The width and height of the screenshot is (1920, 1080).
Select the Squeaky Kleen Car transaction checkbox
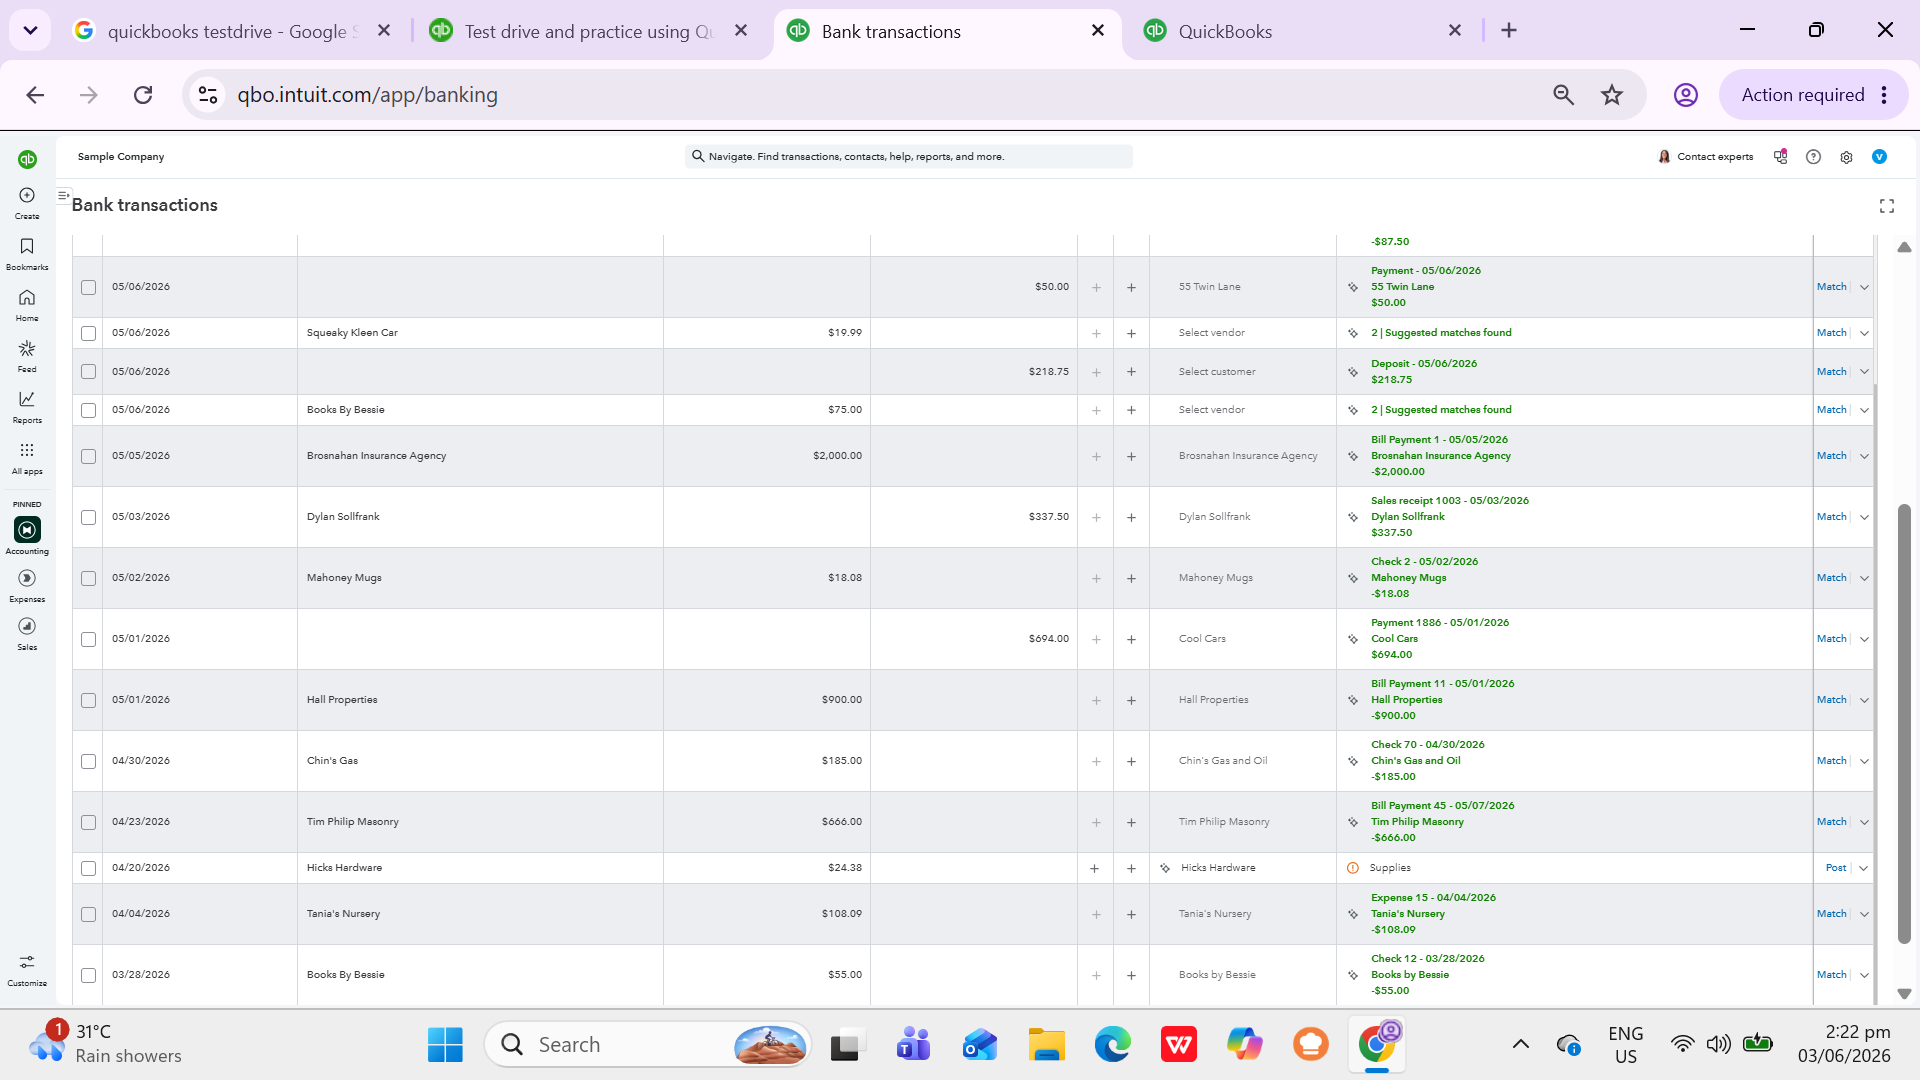point(89,333)
